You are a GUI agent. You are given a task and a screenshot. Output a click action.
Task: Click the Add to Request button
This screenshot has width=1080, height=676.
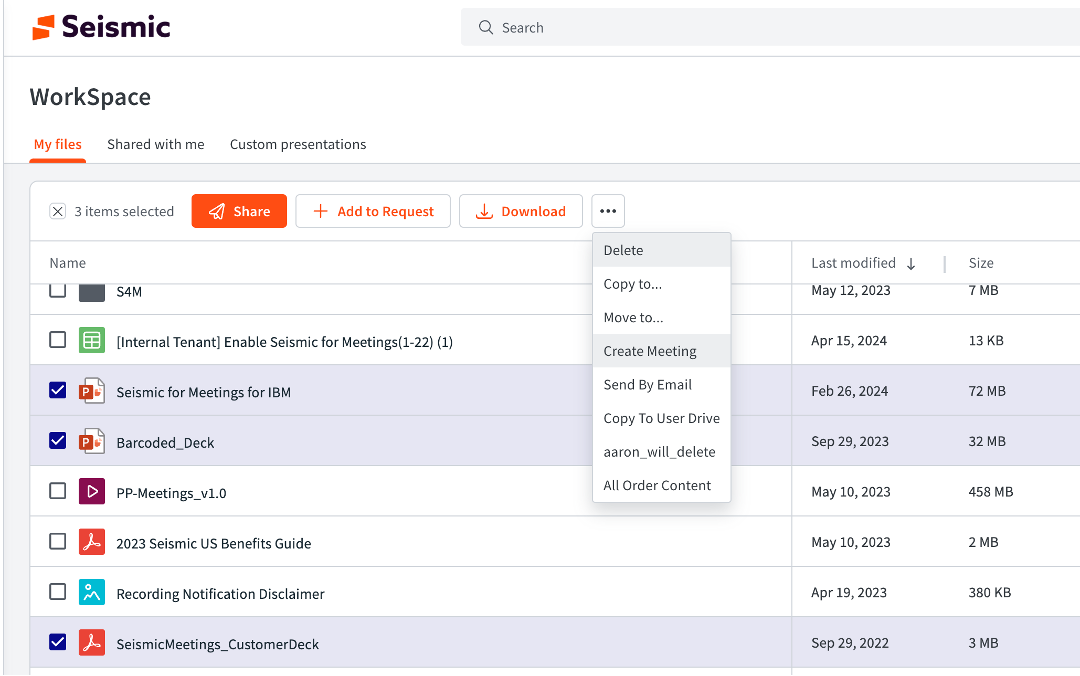pos(373,211)
